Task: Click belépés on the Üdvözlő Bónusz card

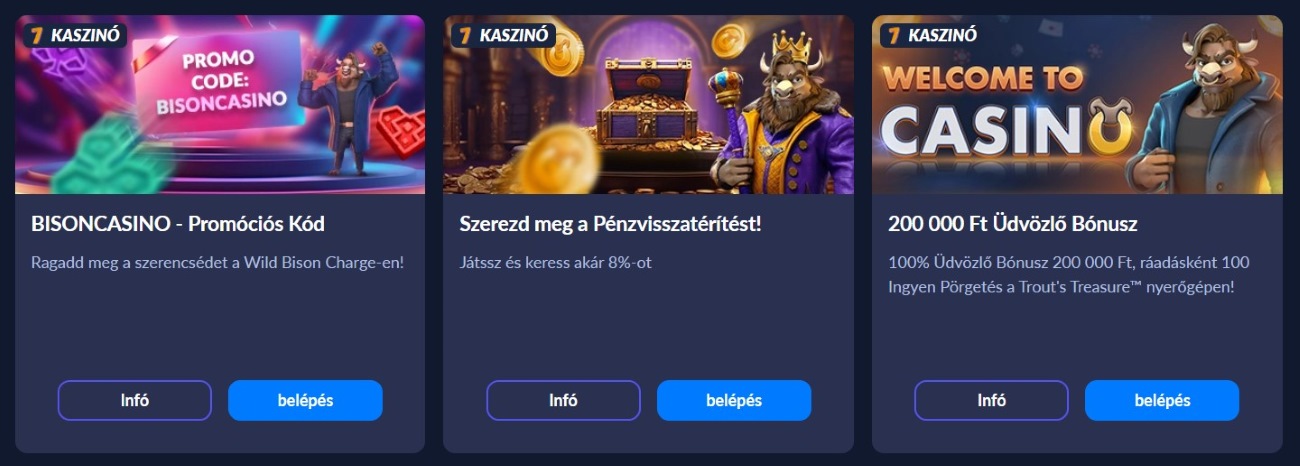Action: [x=1162, y=400]
